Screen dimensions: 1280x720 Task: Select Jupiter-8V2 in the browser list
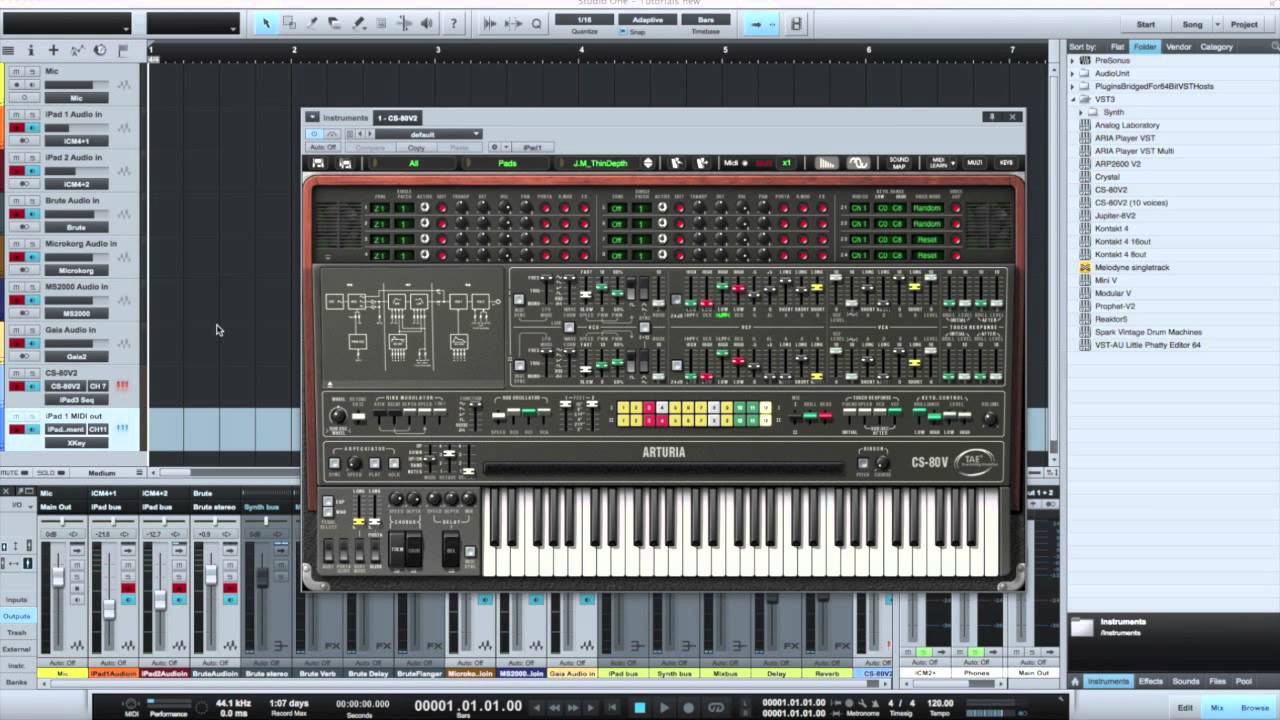(1116, 216)
